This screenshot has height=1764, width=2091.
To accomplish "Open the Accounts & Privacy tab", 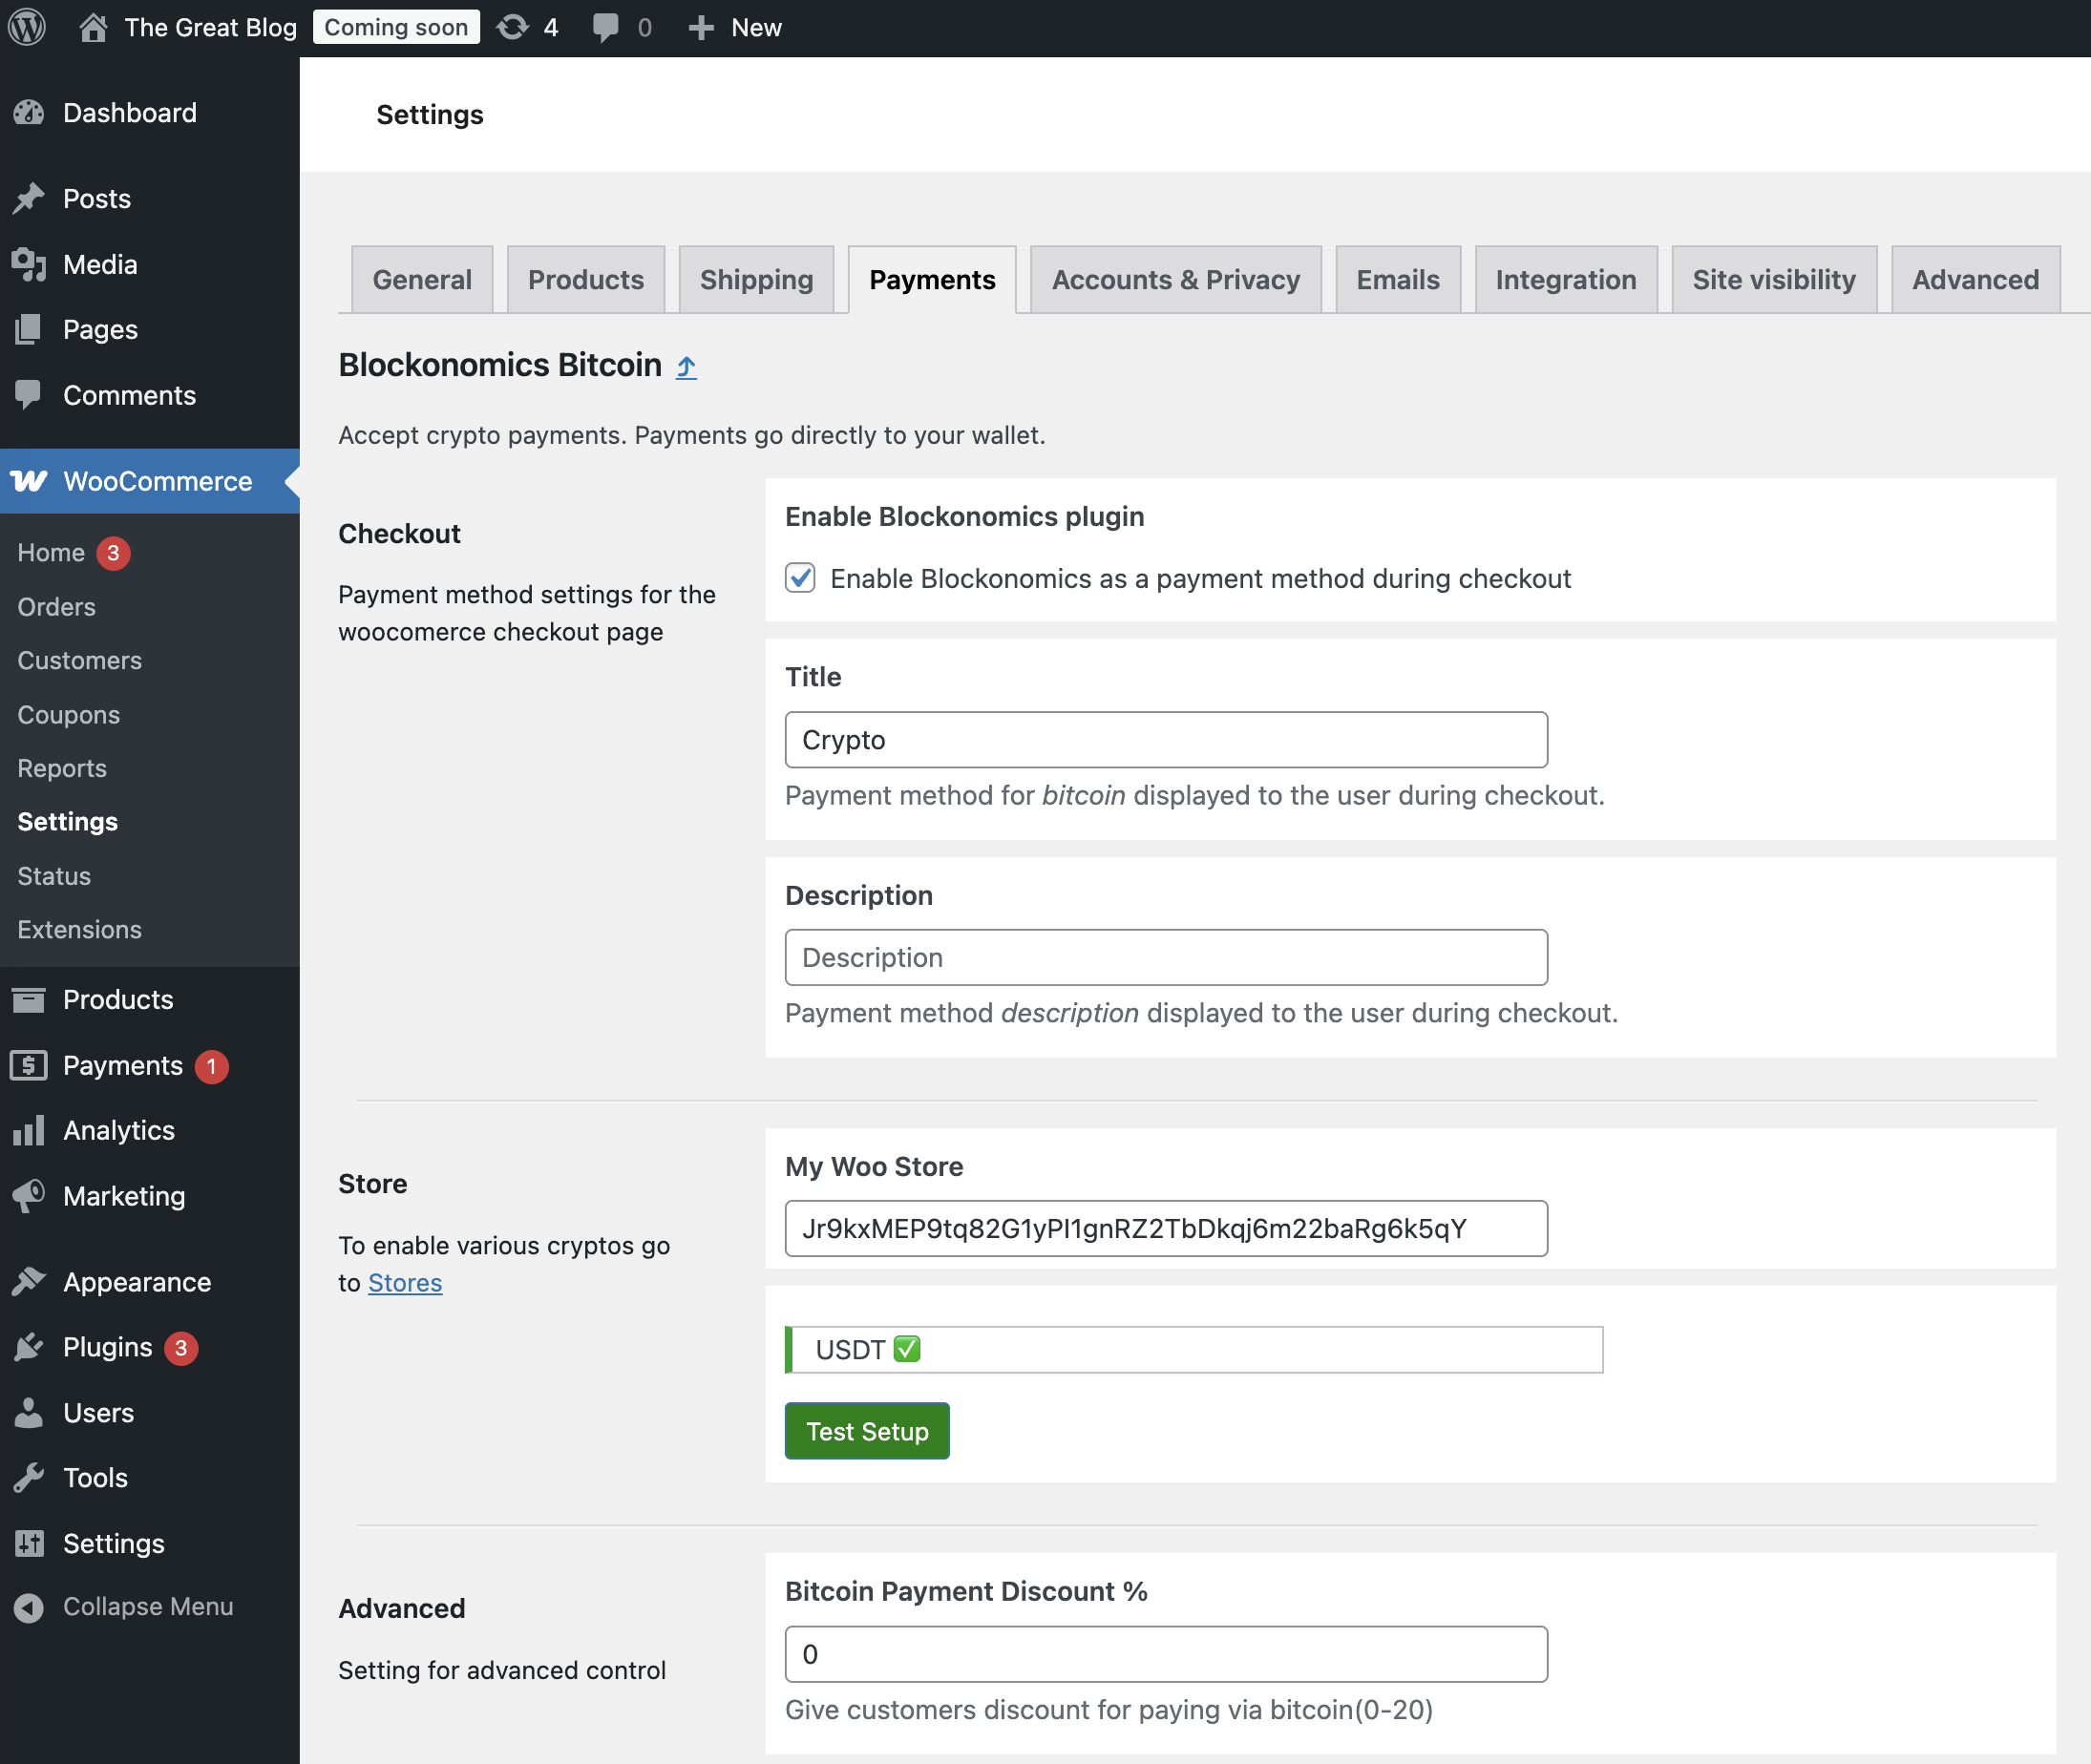I will [1175, 279].
